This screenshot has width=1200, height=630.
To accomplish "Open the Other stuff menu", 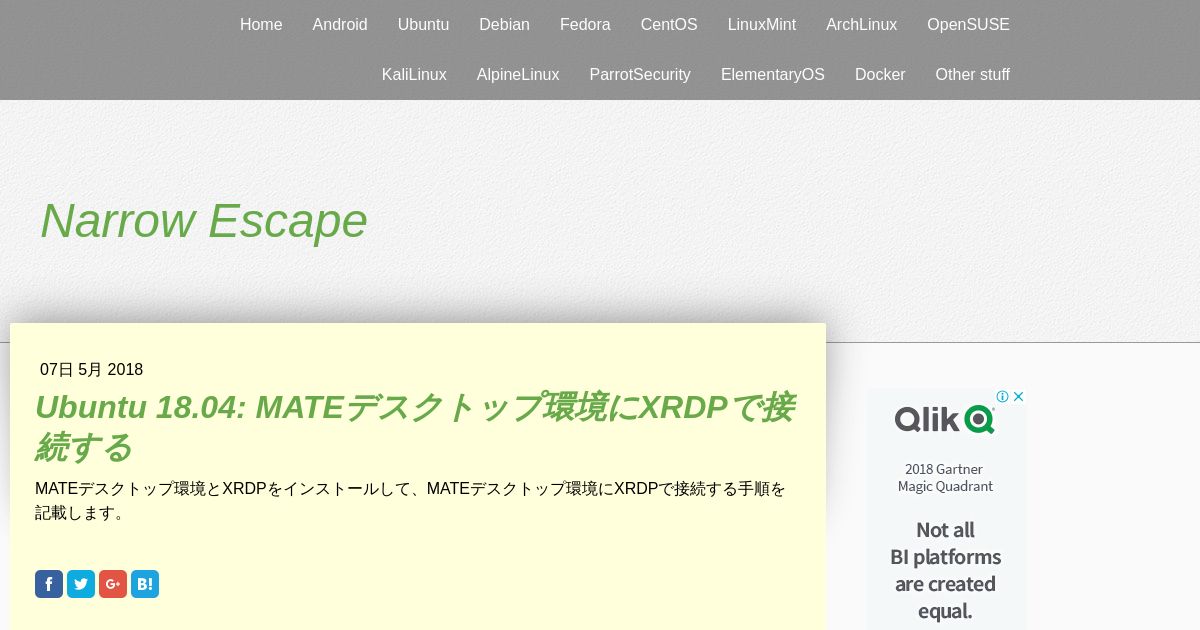I will 972,75.
